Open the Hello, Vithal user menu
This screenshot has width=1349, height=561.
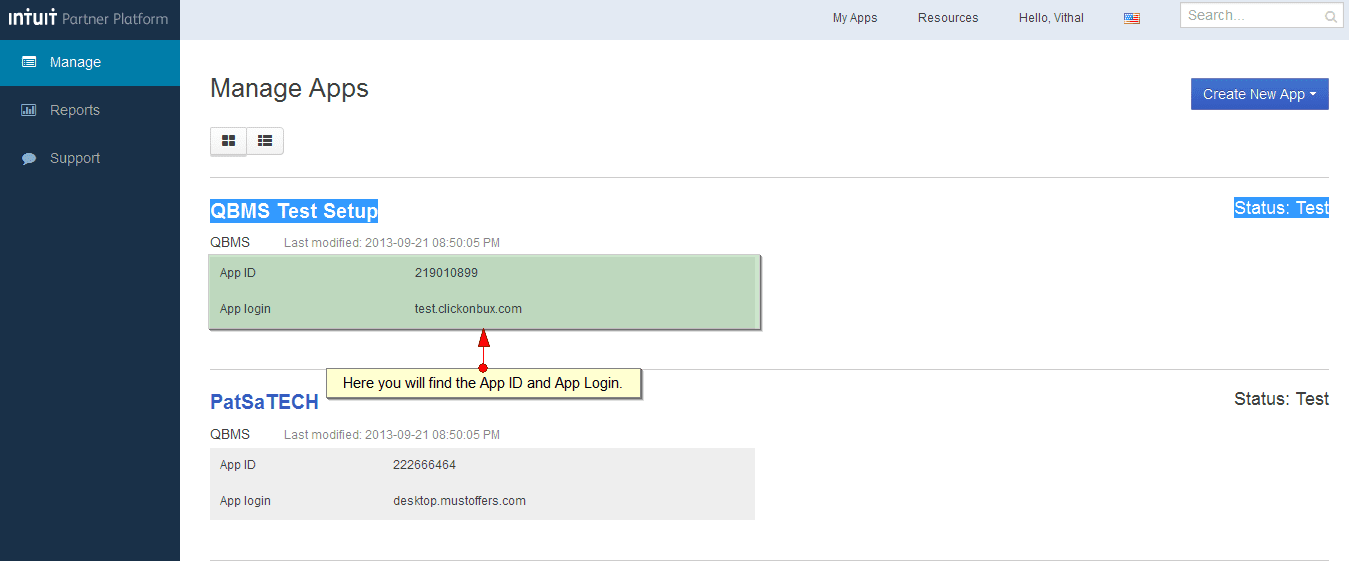(x=1051, y=18)
